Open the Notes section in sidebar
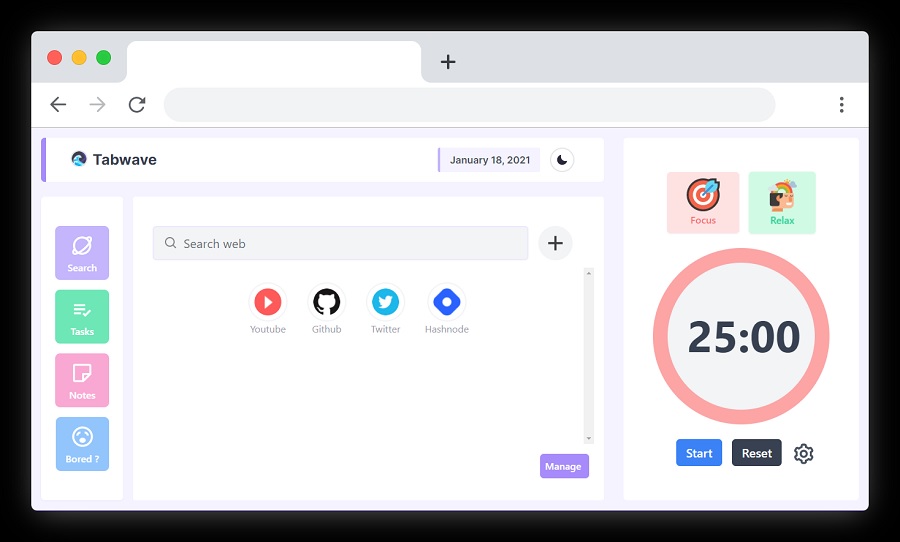 (82, 380)
